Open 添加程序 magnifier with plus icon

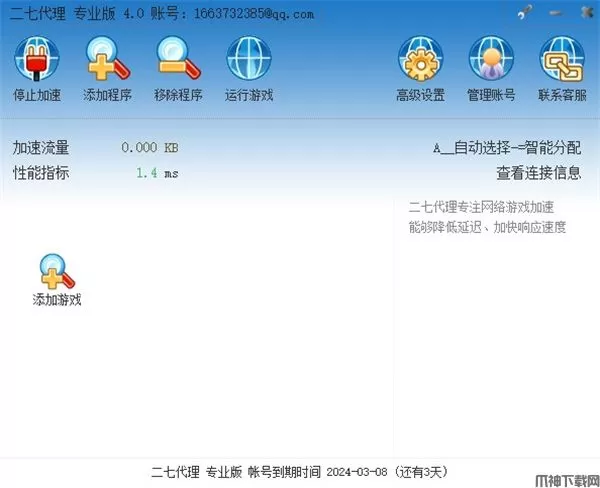[107, 59]
